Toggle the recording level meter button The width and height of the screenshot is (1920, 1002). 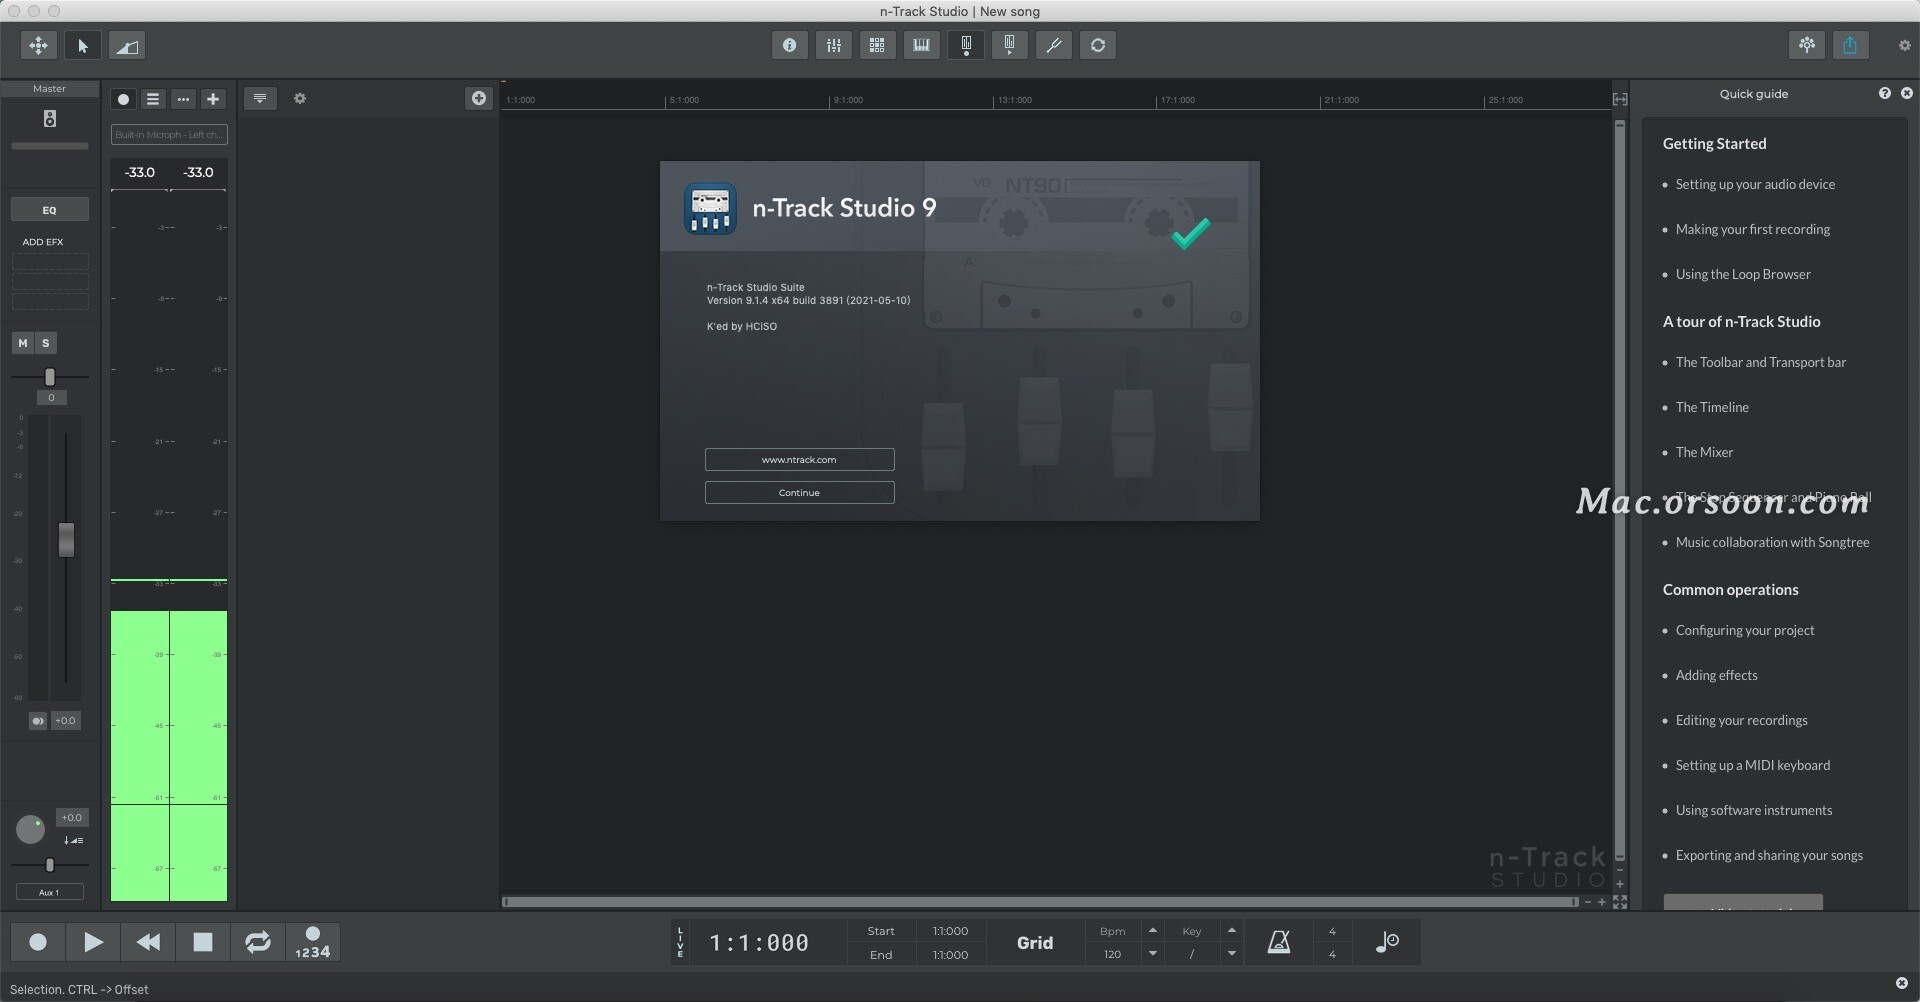coord(966,45)
